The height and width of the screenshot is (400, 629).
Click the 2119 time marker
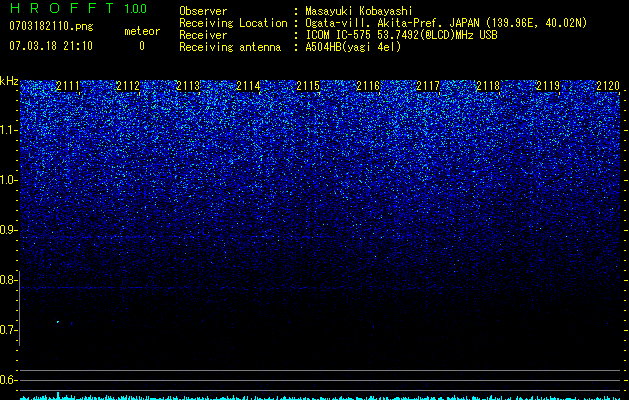tap(548, 85)
